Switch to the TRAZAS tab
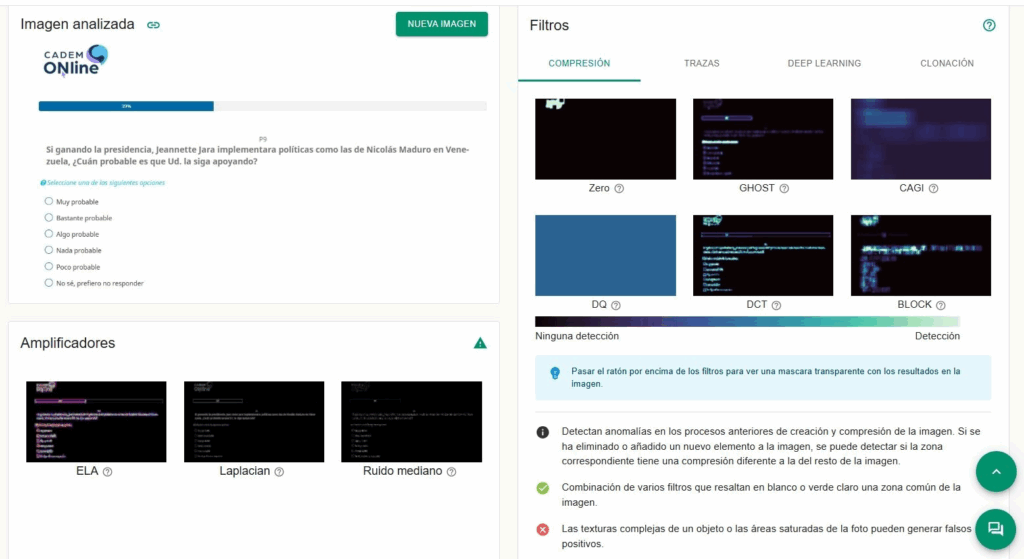The width and height of the screenshot is (1024, 559). click(x=701, y=63)
